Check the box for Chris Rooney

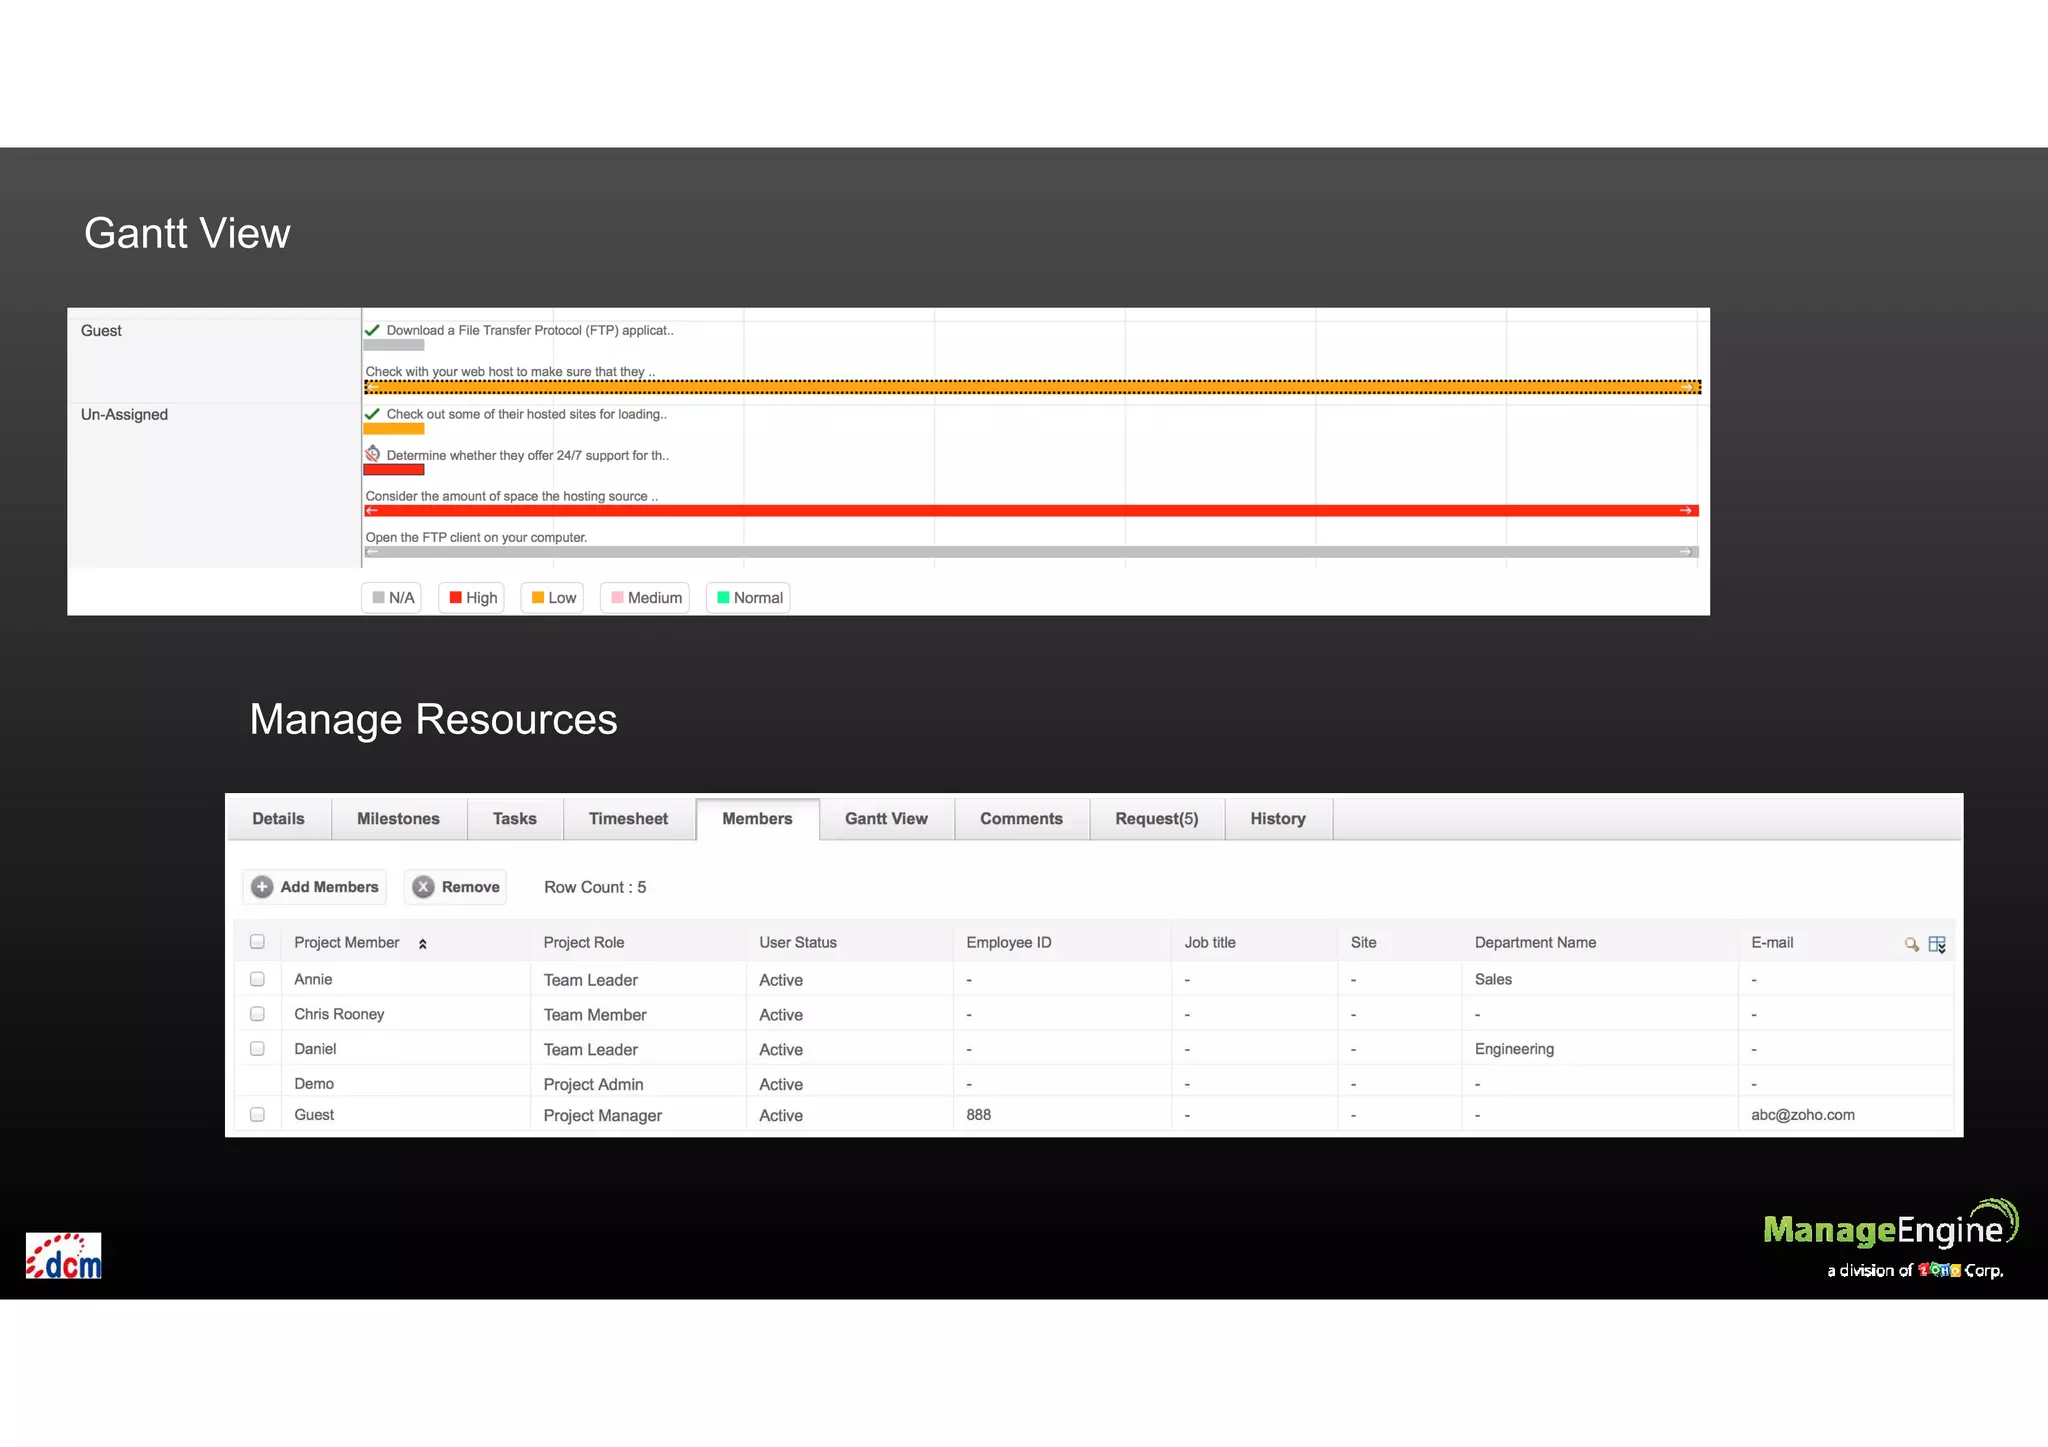(x=257, y=1014)
